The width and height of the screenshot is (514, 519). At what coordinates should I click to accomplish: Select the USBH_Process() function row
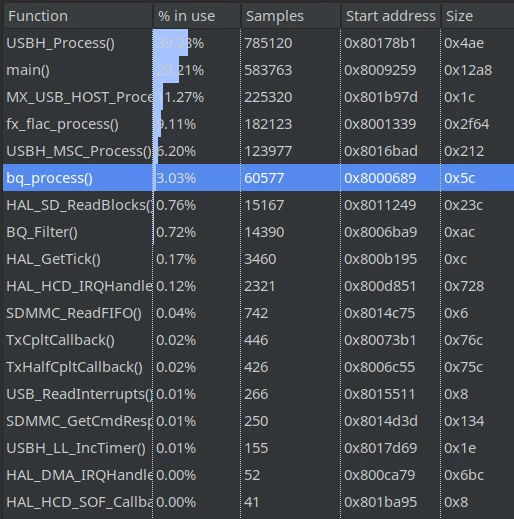click(258, 43)
